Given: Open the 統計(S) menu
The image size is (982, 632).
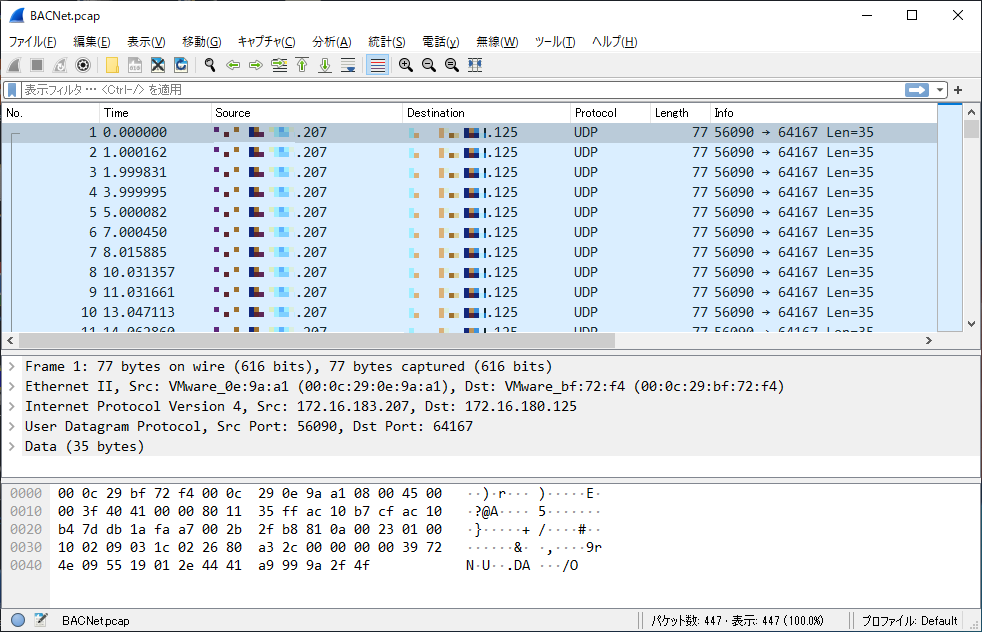Looking at the screenshot, I should [x=386, y=42].
